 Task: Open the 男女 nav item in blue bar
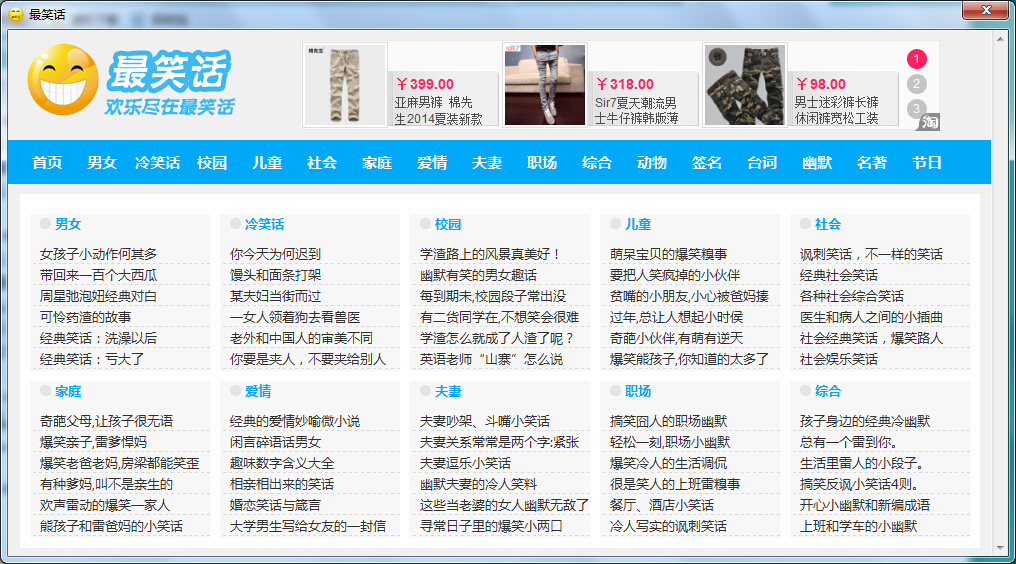[x=102, y=163]
